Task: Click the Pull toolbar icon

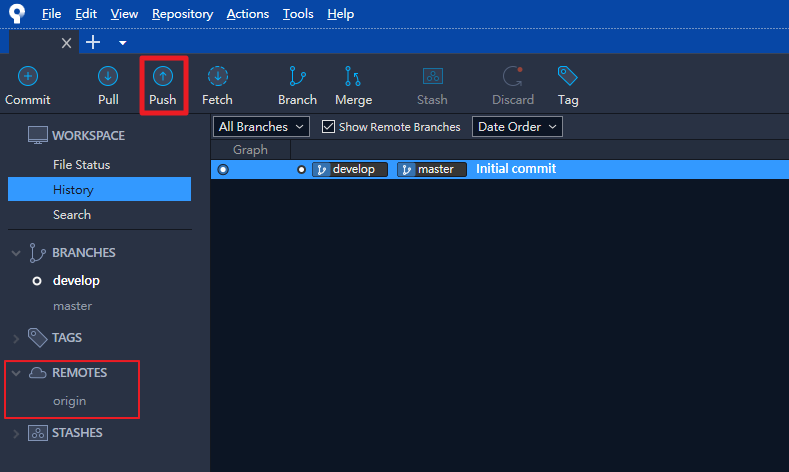Action: [x=108, y=77]
